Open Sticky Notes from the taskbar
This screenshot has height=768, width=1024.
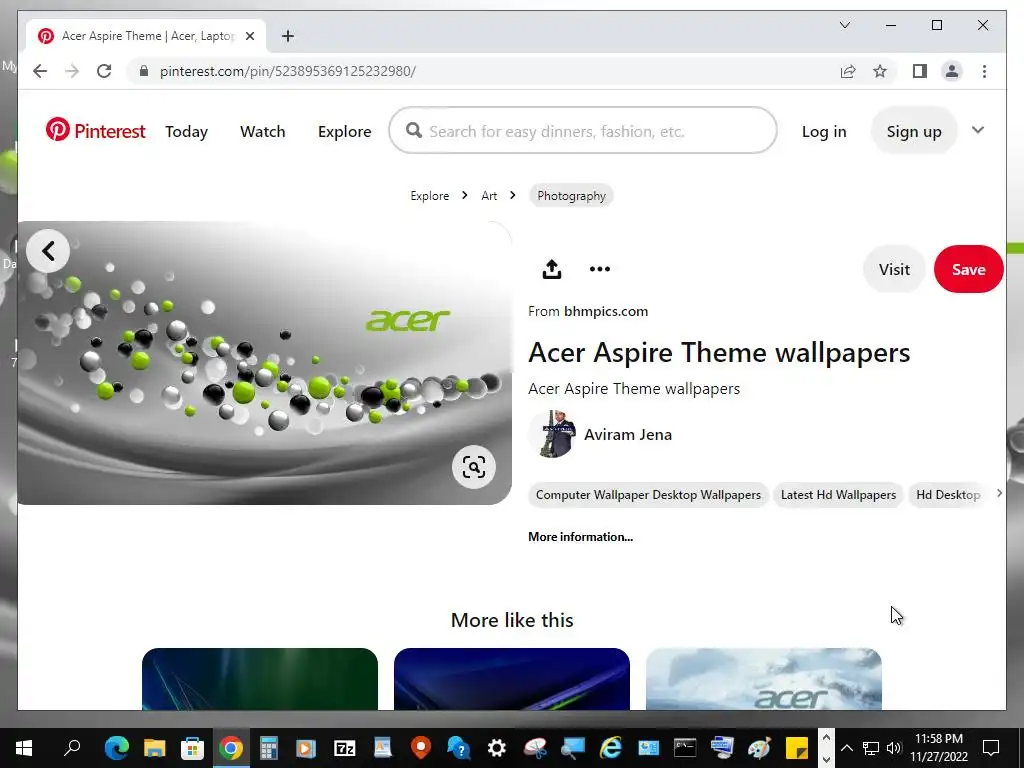pos(797,748)
